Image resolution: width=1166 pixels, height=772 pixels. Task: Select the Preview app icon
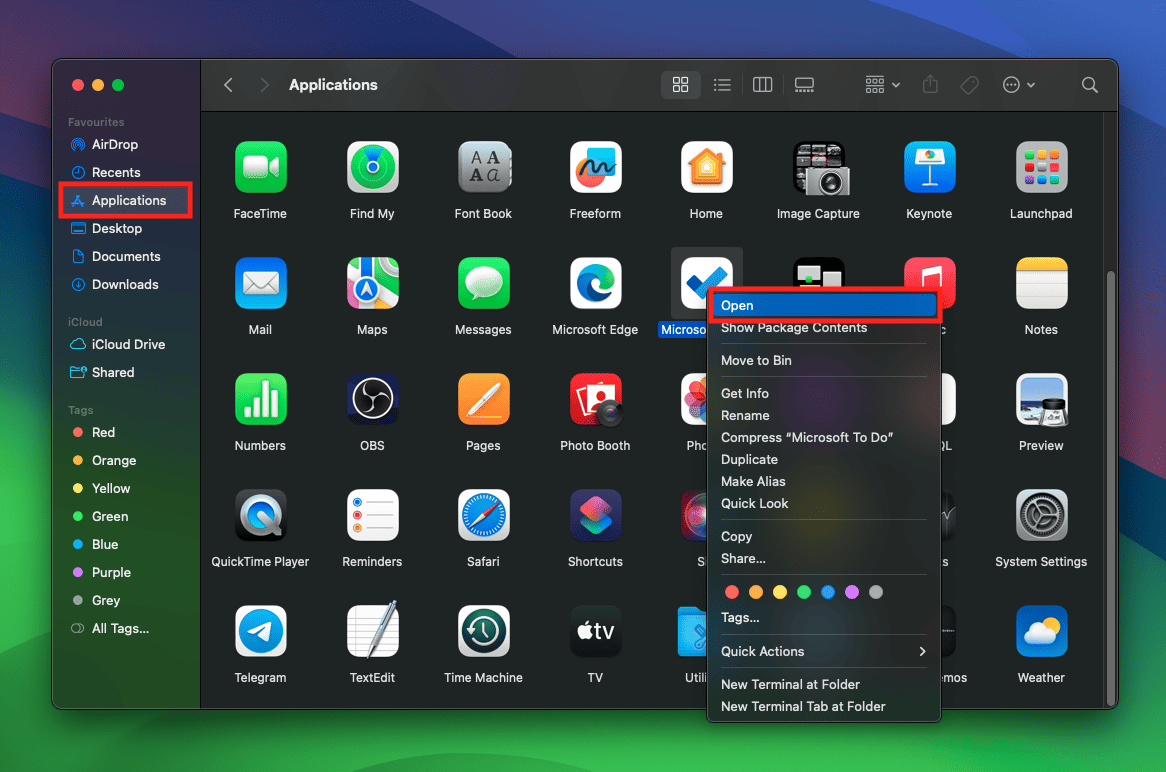click(1041, 399)
